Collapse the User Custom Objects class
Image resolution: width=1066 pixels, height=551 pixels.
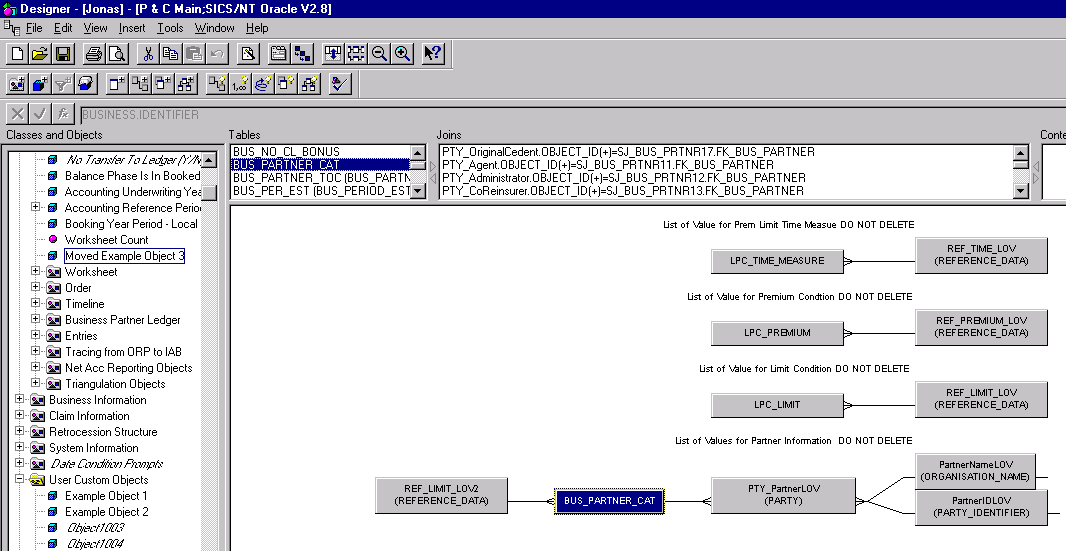tap(20, 480)
